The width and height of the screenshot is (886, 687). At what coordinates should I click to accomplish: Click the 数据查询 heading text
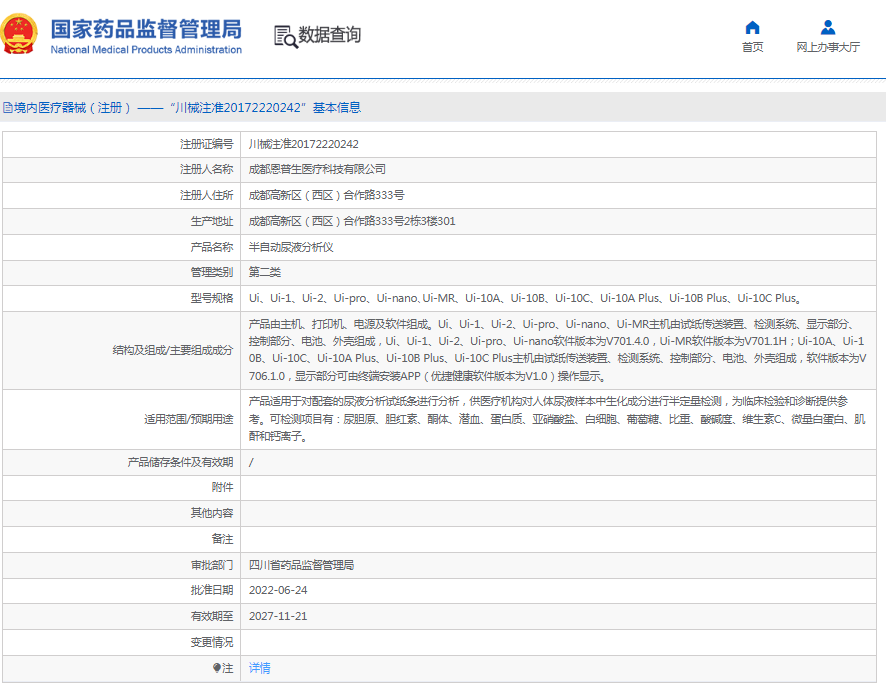pos(330,35)
